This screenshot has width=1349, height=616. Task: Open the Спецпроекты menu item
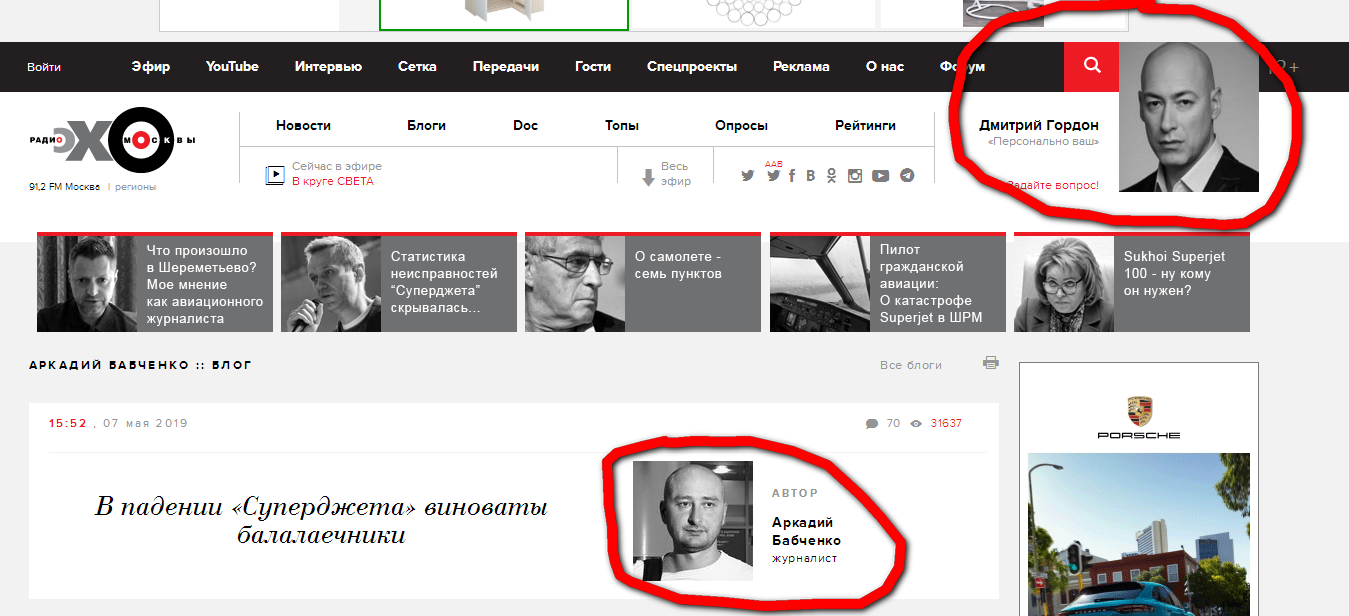692,67
